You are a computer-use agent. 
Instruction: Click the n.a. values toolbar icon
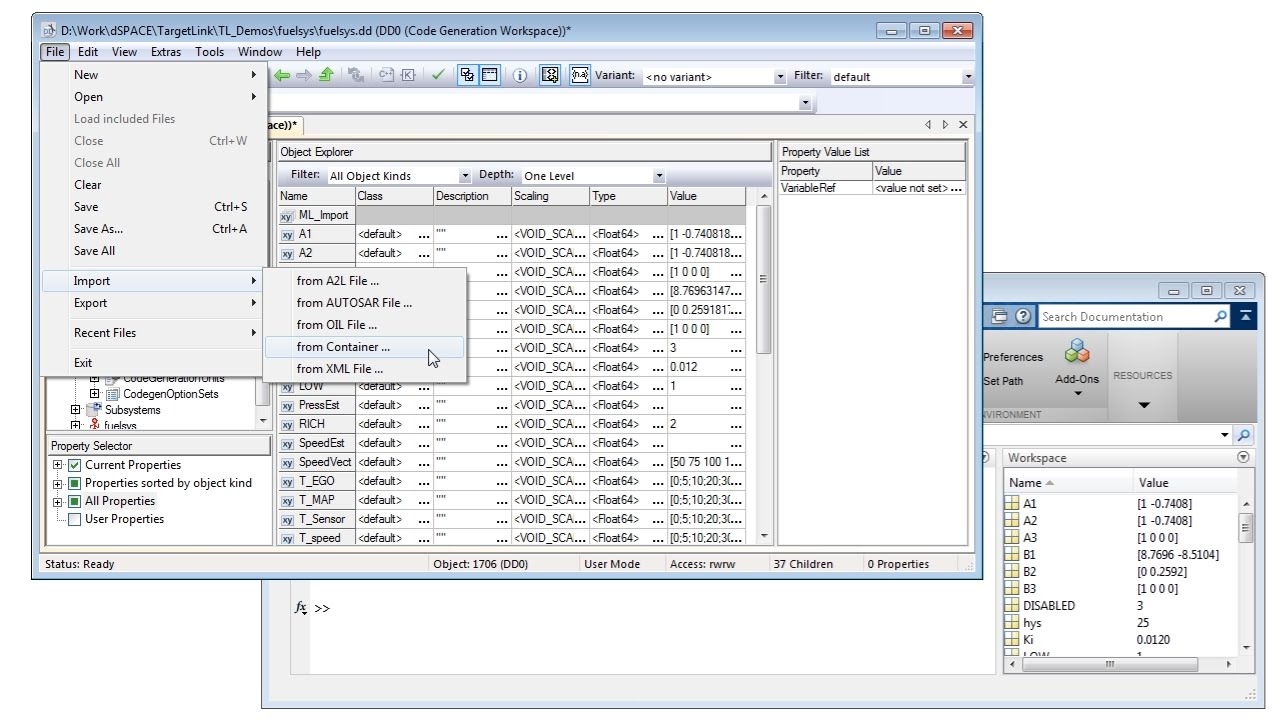pyautogui.click(x=580, y=75)
